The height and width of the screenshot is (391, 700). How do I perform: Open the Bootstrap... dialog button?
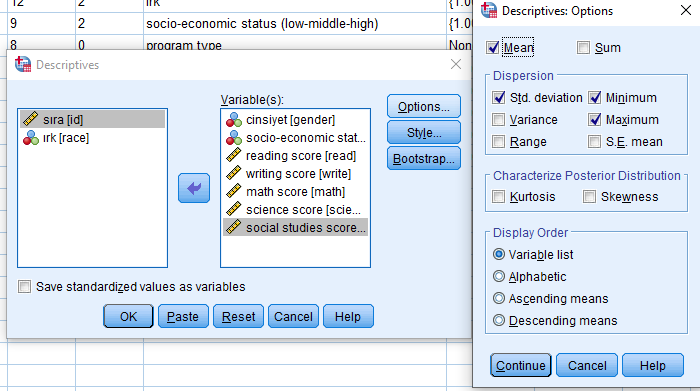click(x=424, y=158)
